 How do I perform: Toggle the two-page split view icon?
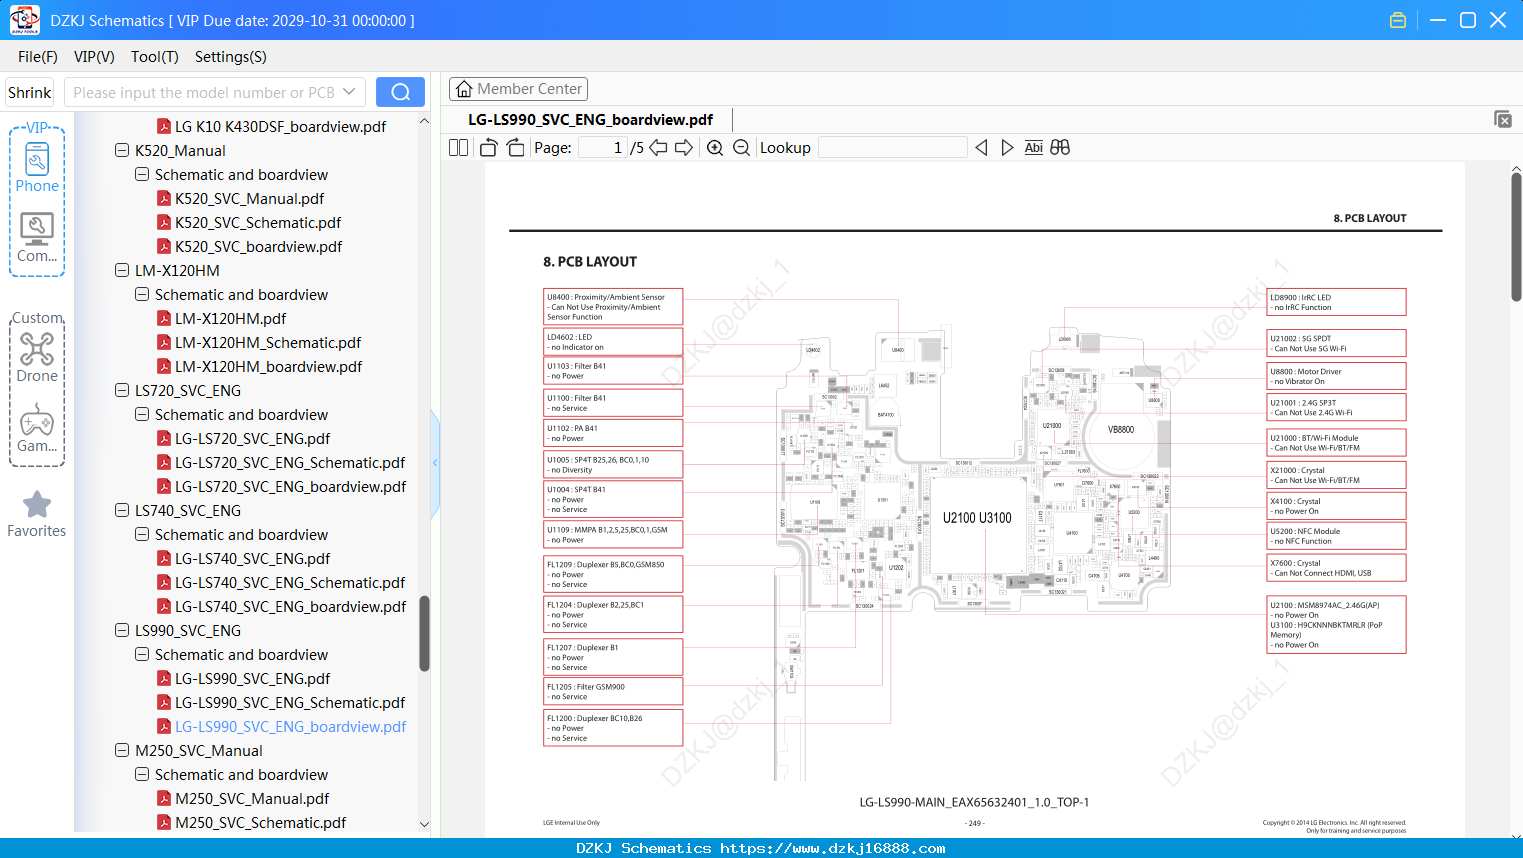pyautogui.click(x=458, y=148)
